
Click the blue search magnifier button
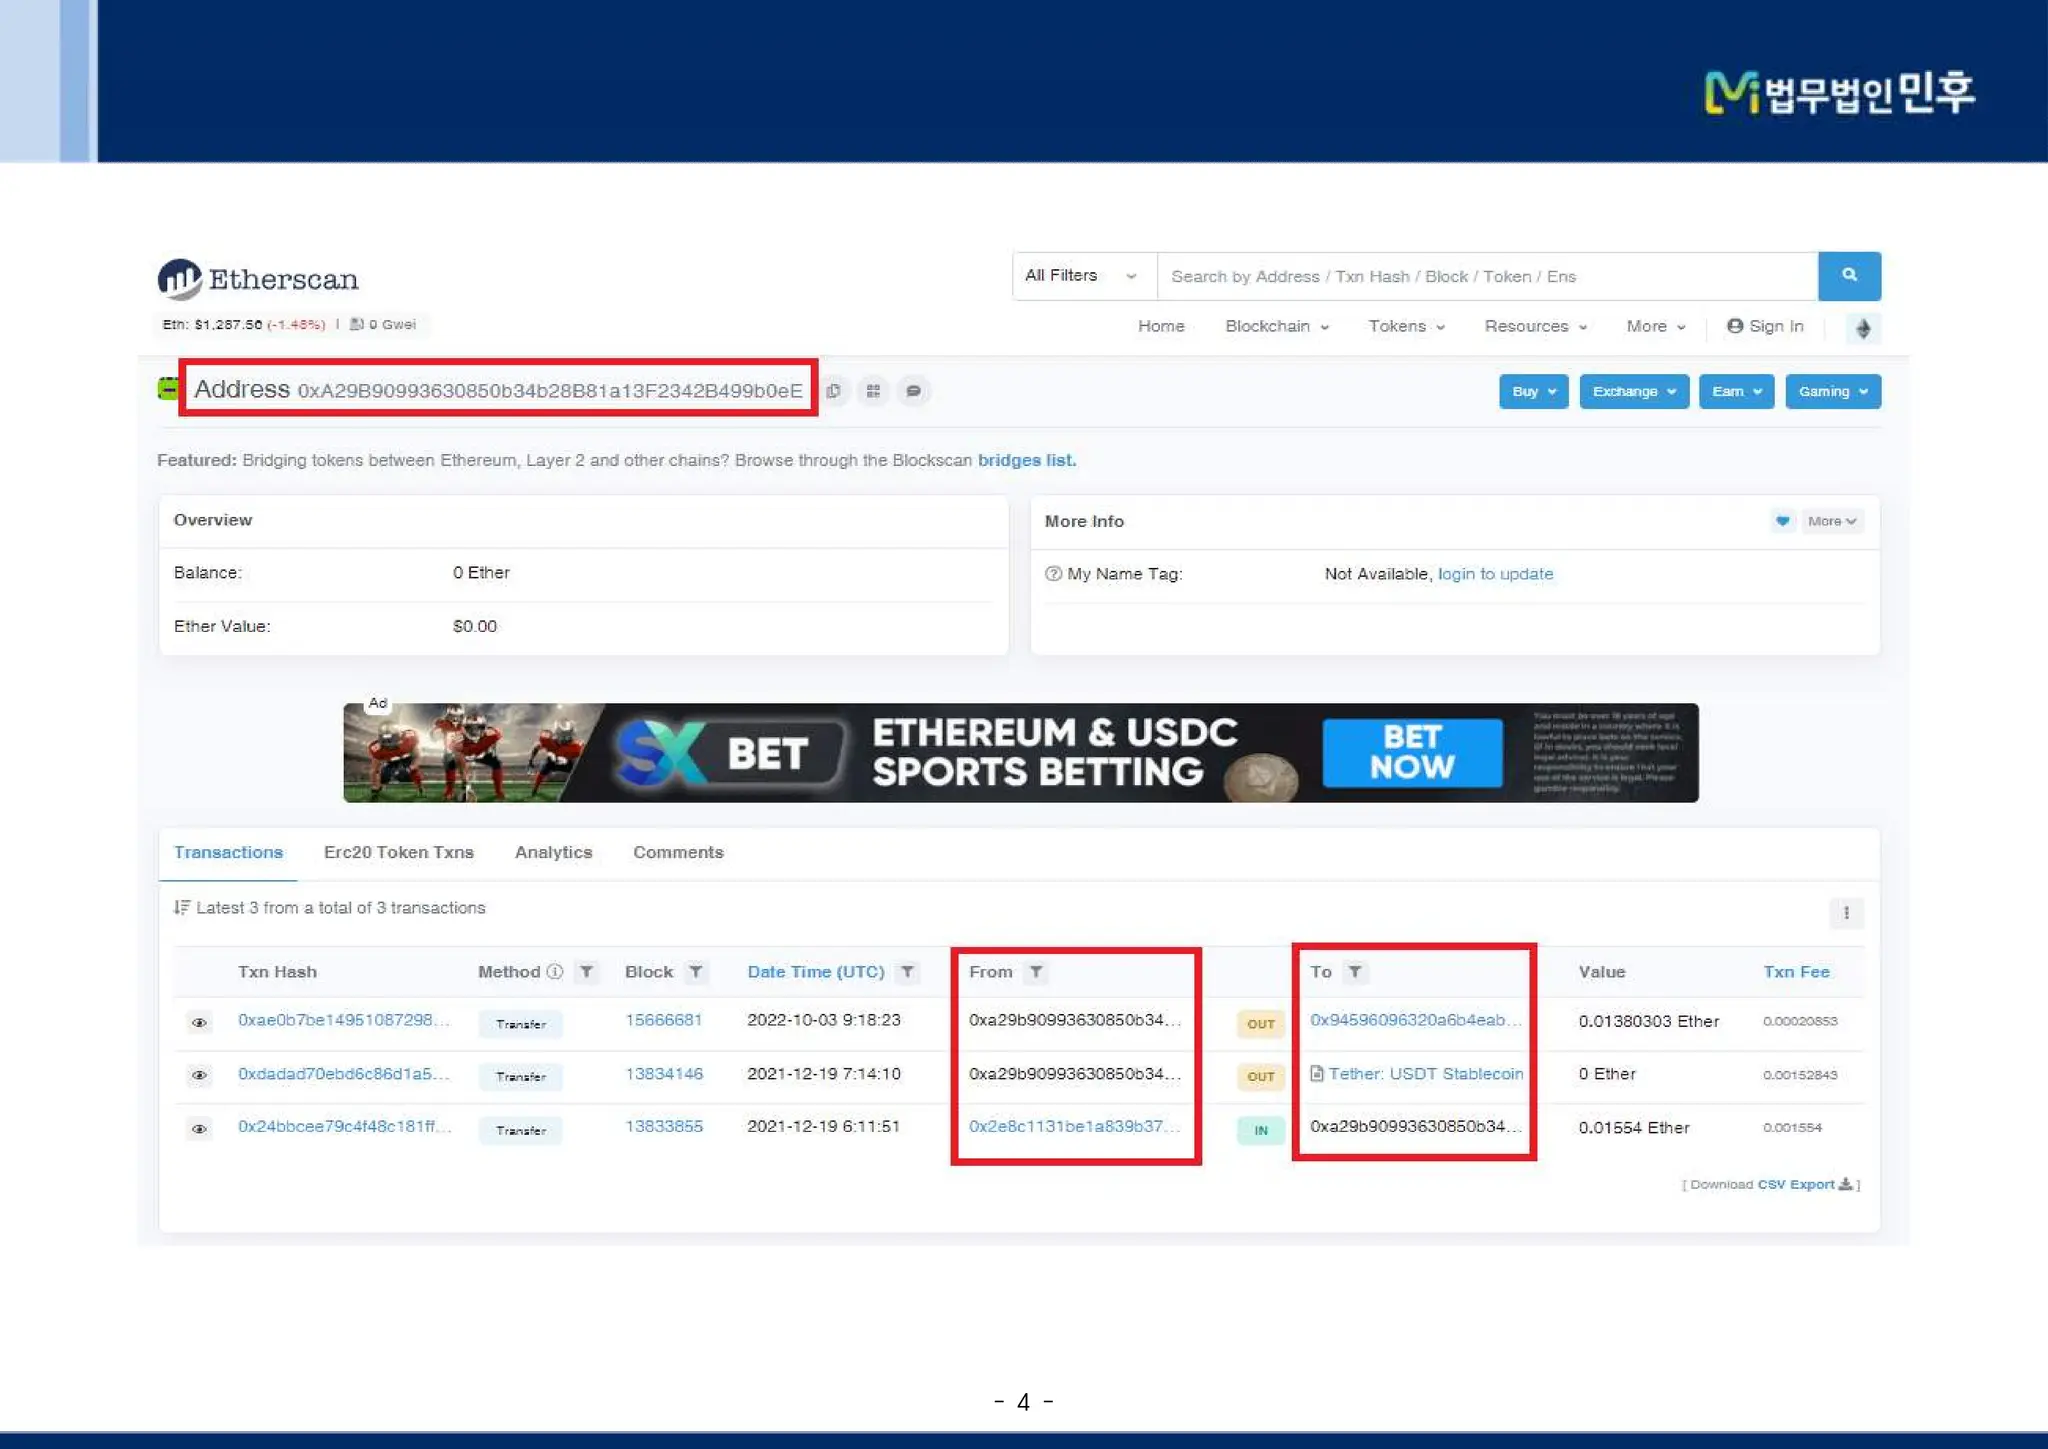[x=1848, y=275]
